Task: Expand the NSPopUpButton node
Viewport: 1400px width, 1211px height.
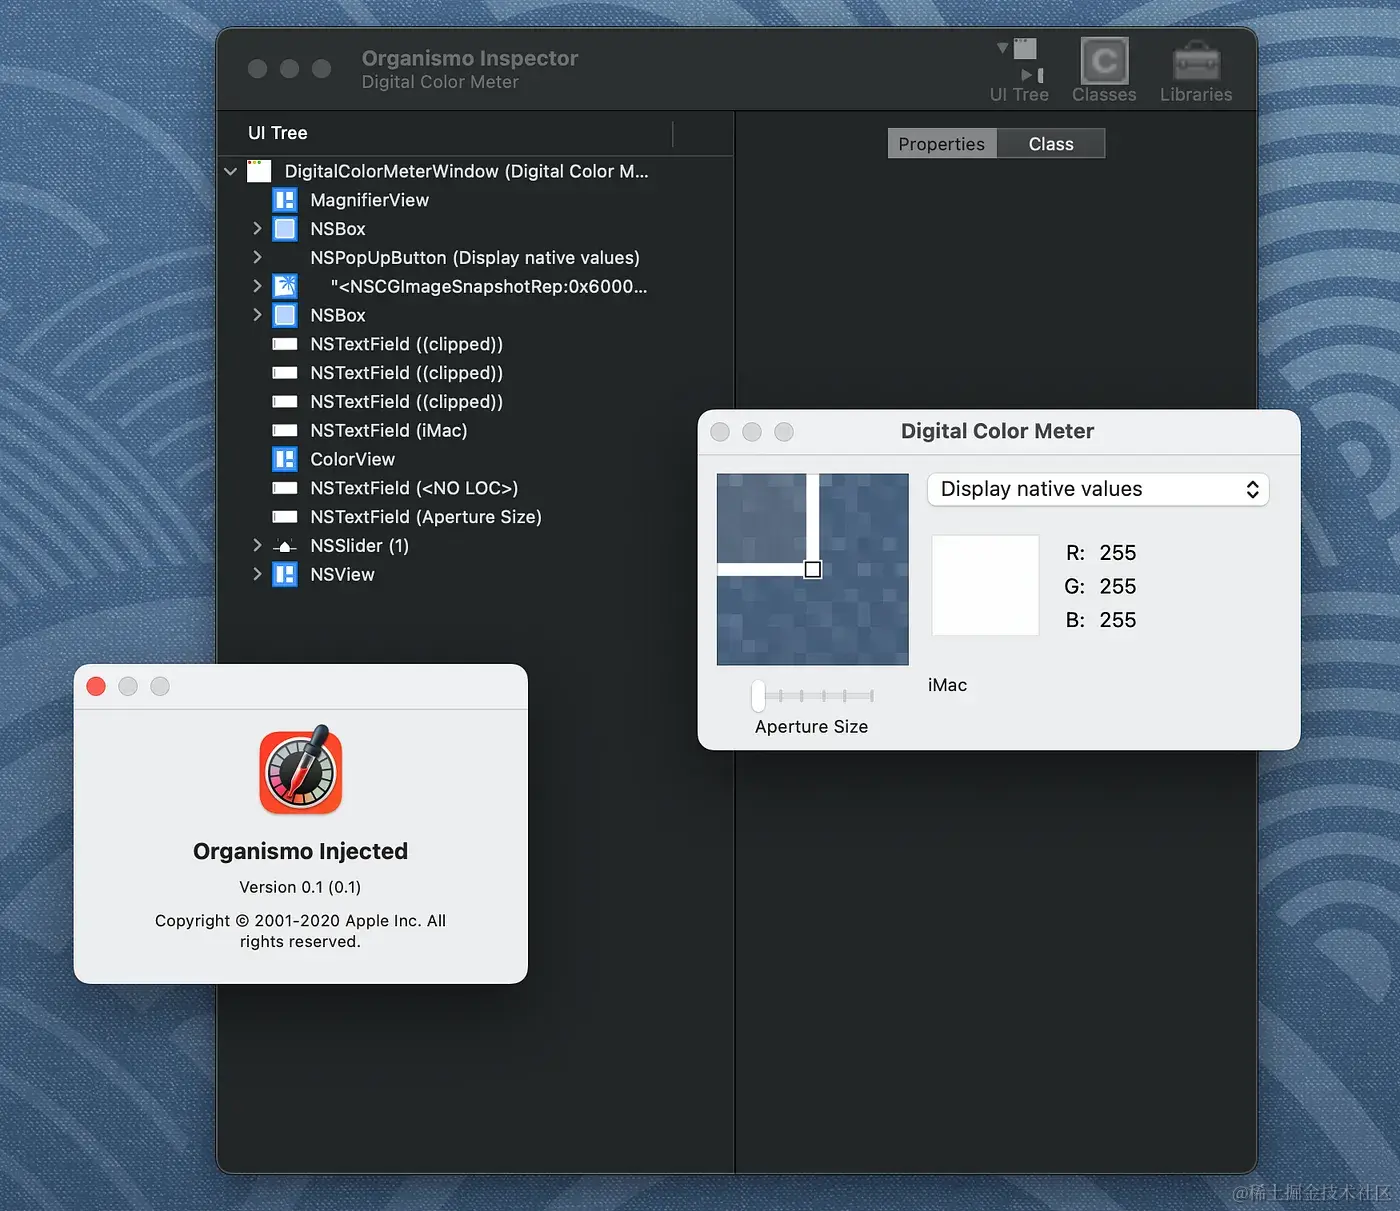Action: point(257,257)
